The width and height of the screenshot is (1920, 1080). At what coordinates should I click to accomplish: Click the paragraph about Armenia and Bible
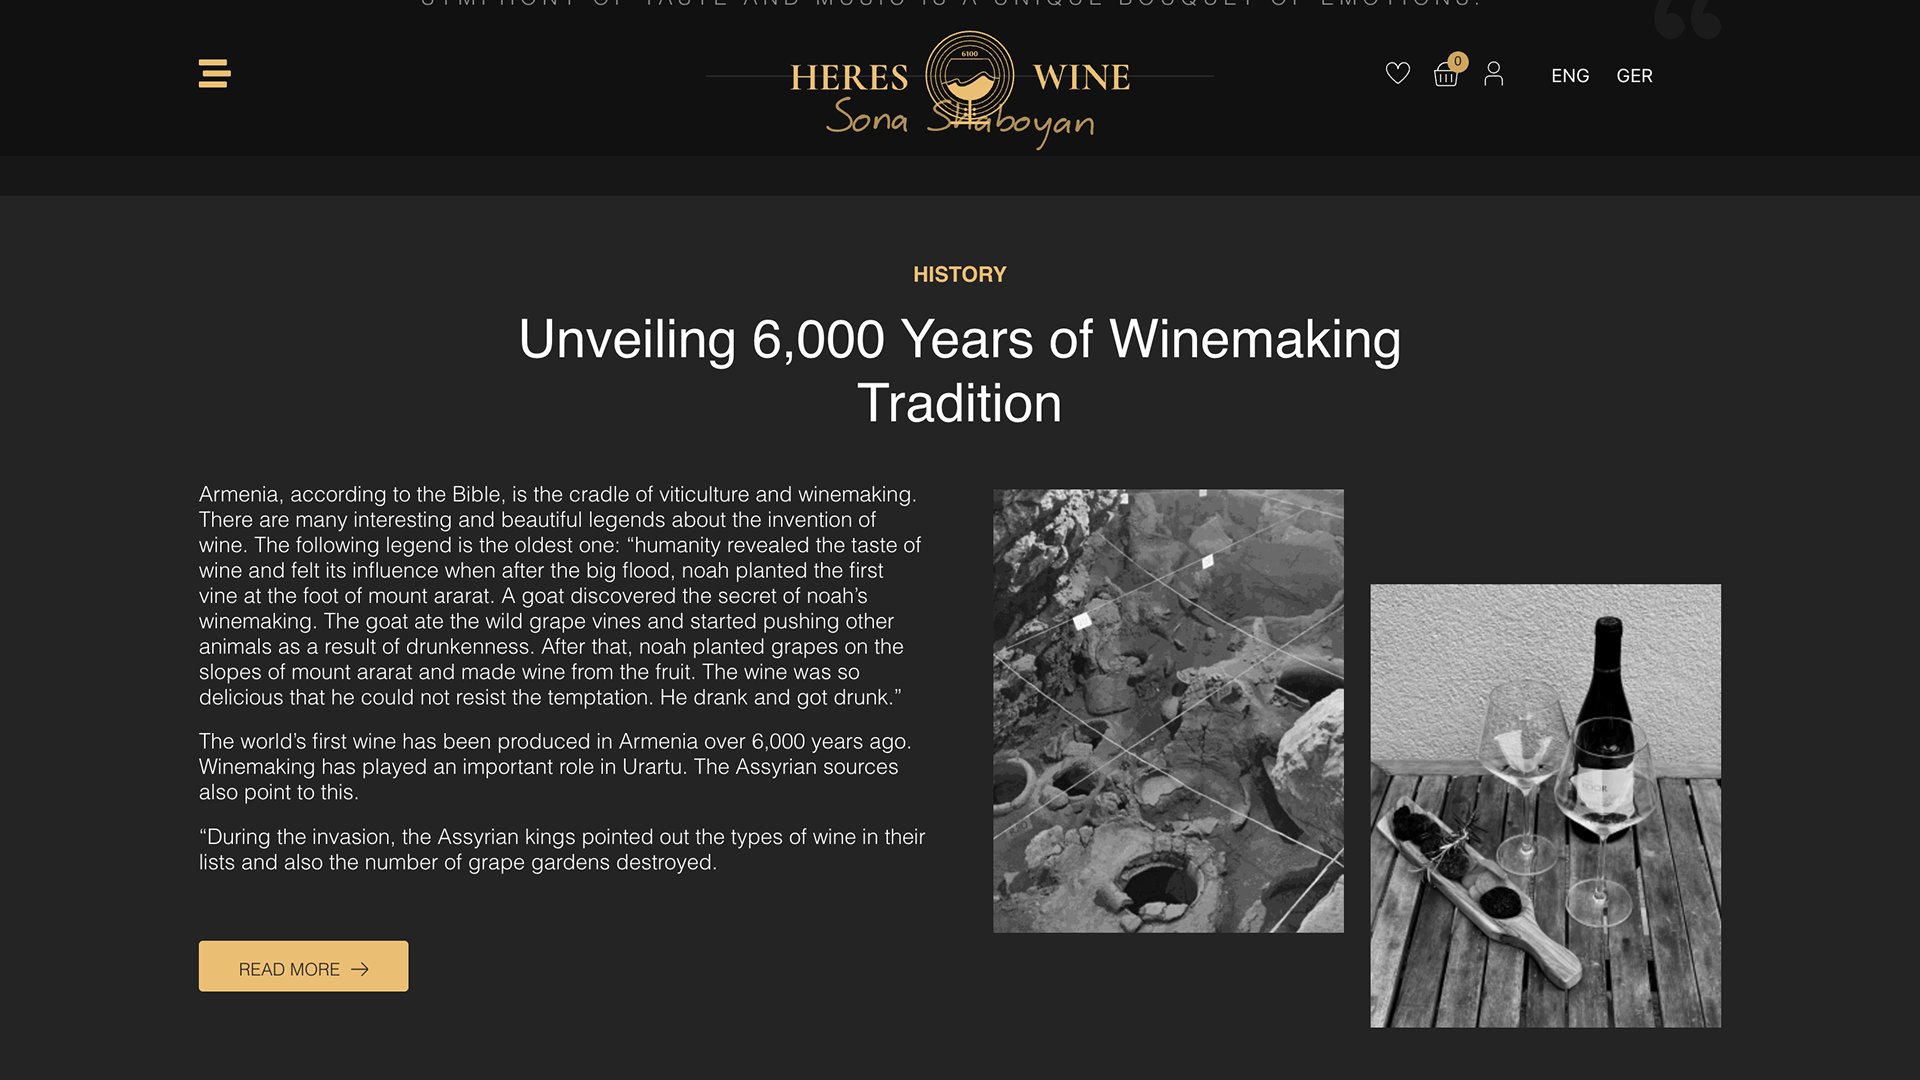[x=560, y=596]
